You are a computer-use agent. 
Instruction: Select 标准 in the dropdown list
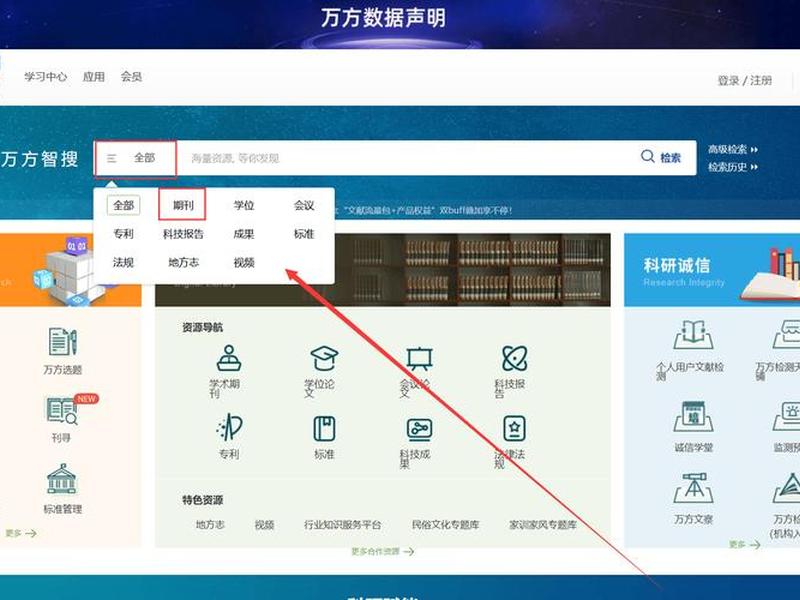304,234
